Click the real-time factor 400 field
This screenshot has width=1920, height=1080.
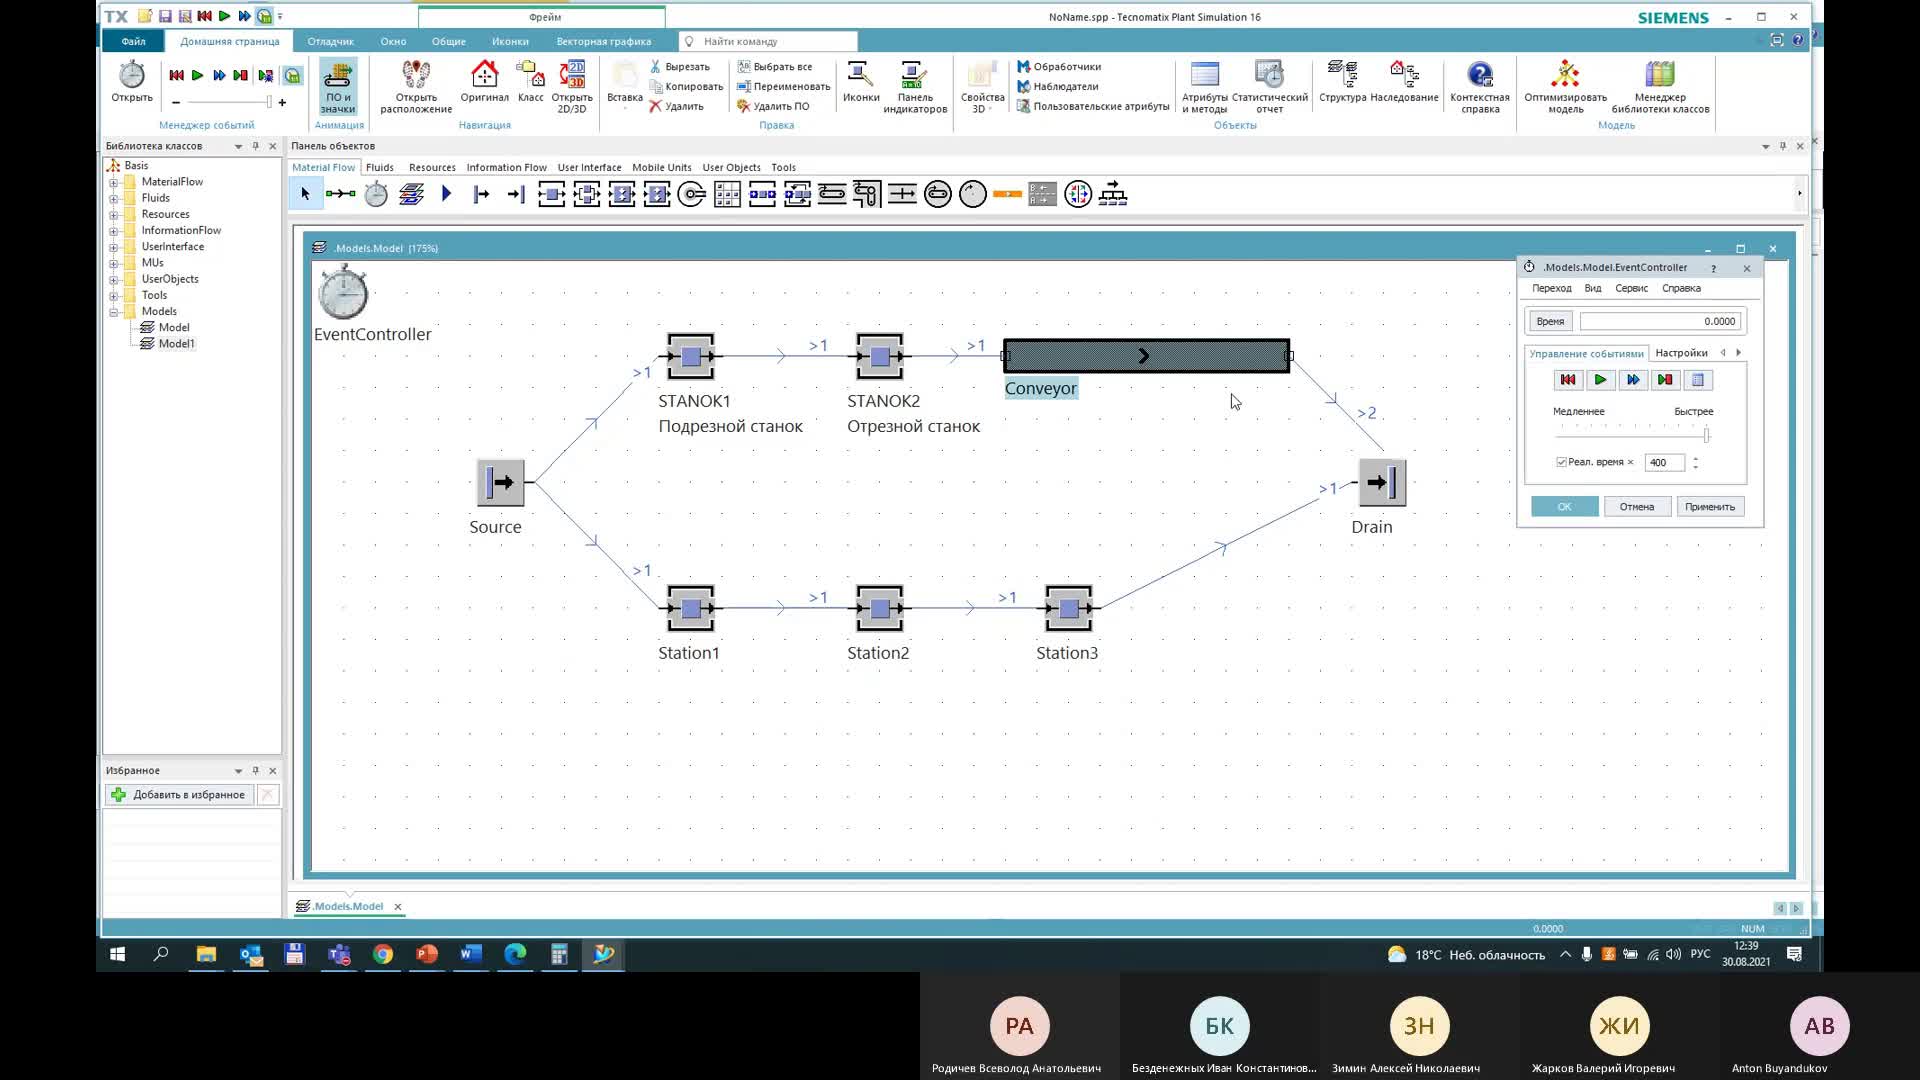1664,462
